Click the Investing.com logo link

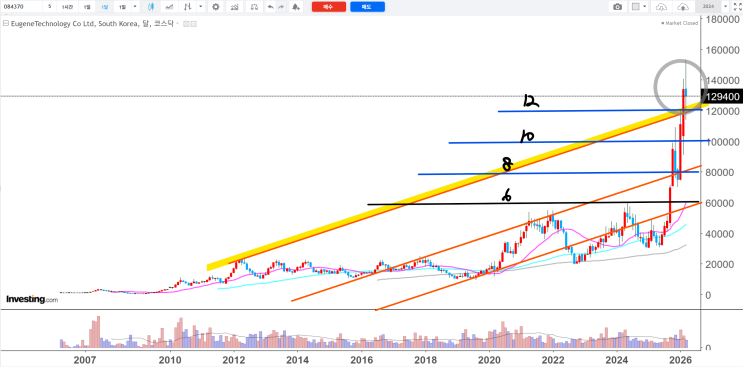point(32,299)
